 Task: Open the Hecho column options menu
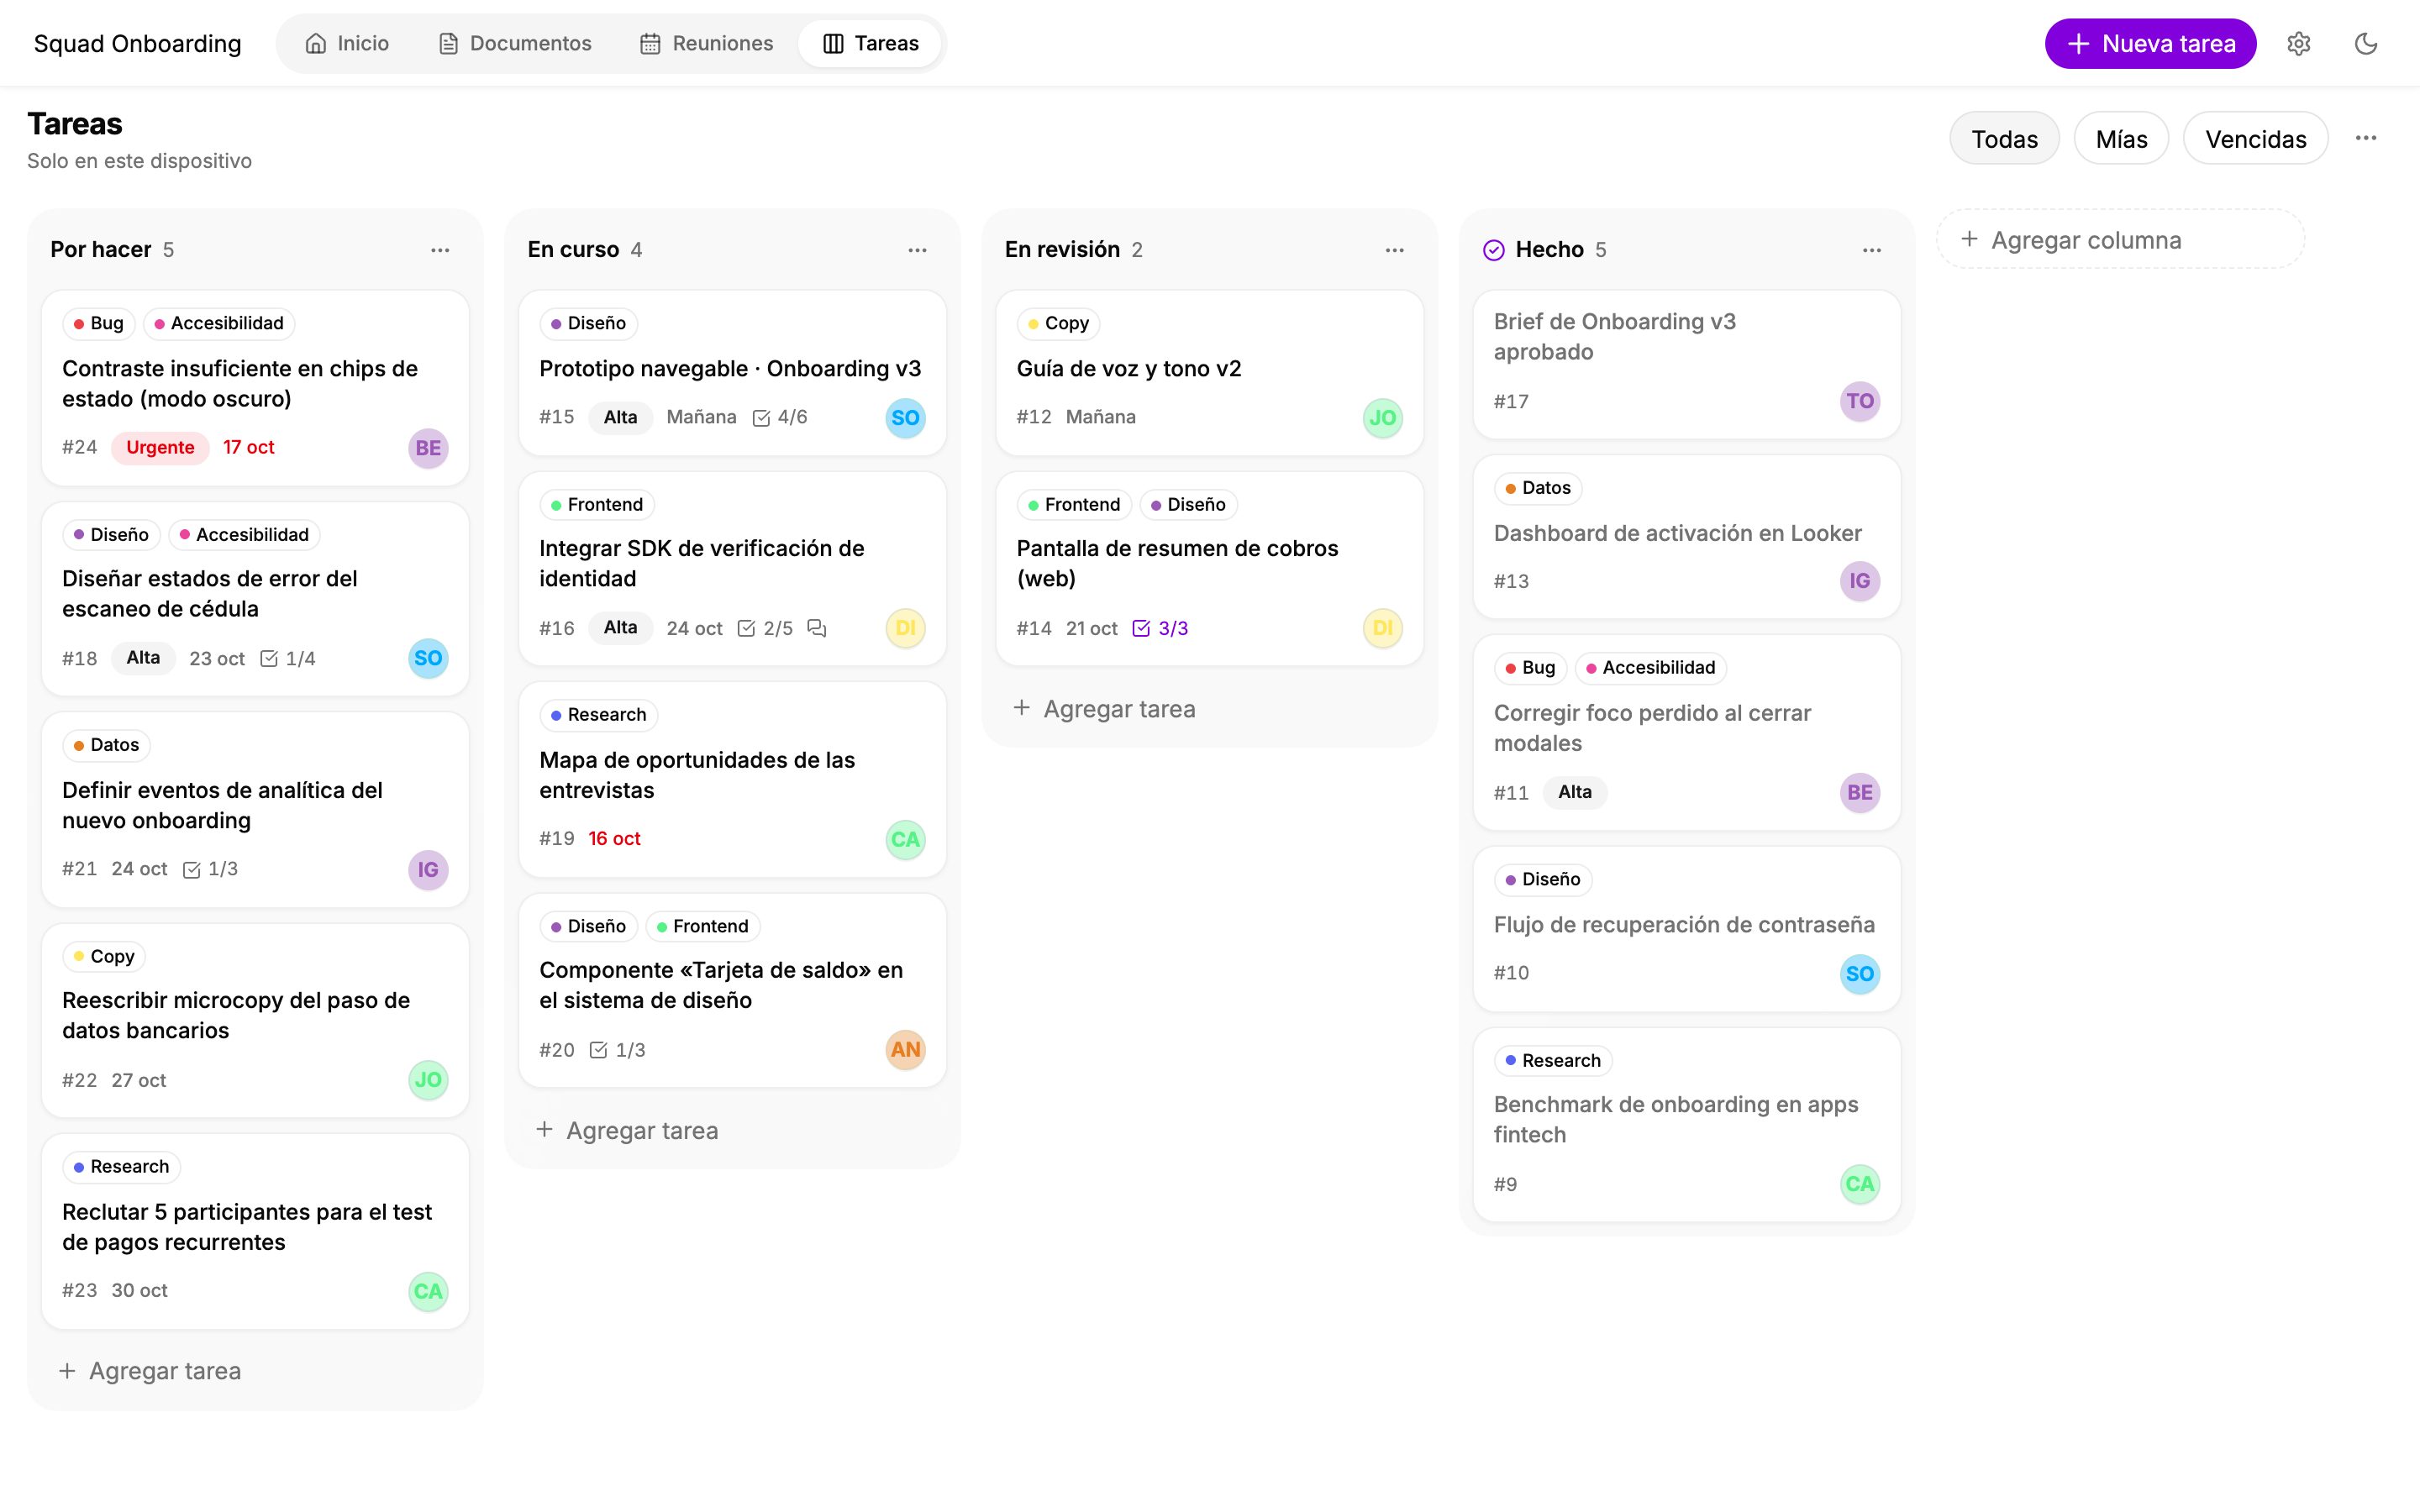tap(1871, 250)
